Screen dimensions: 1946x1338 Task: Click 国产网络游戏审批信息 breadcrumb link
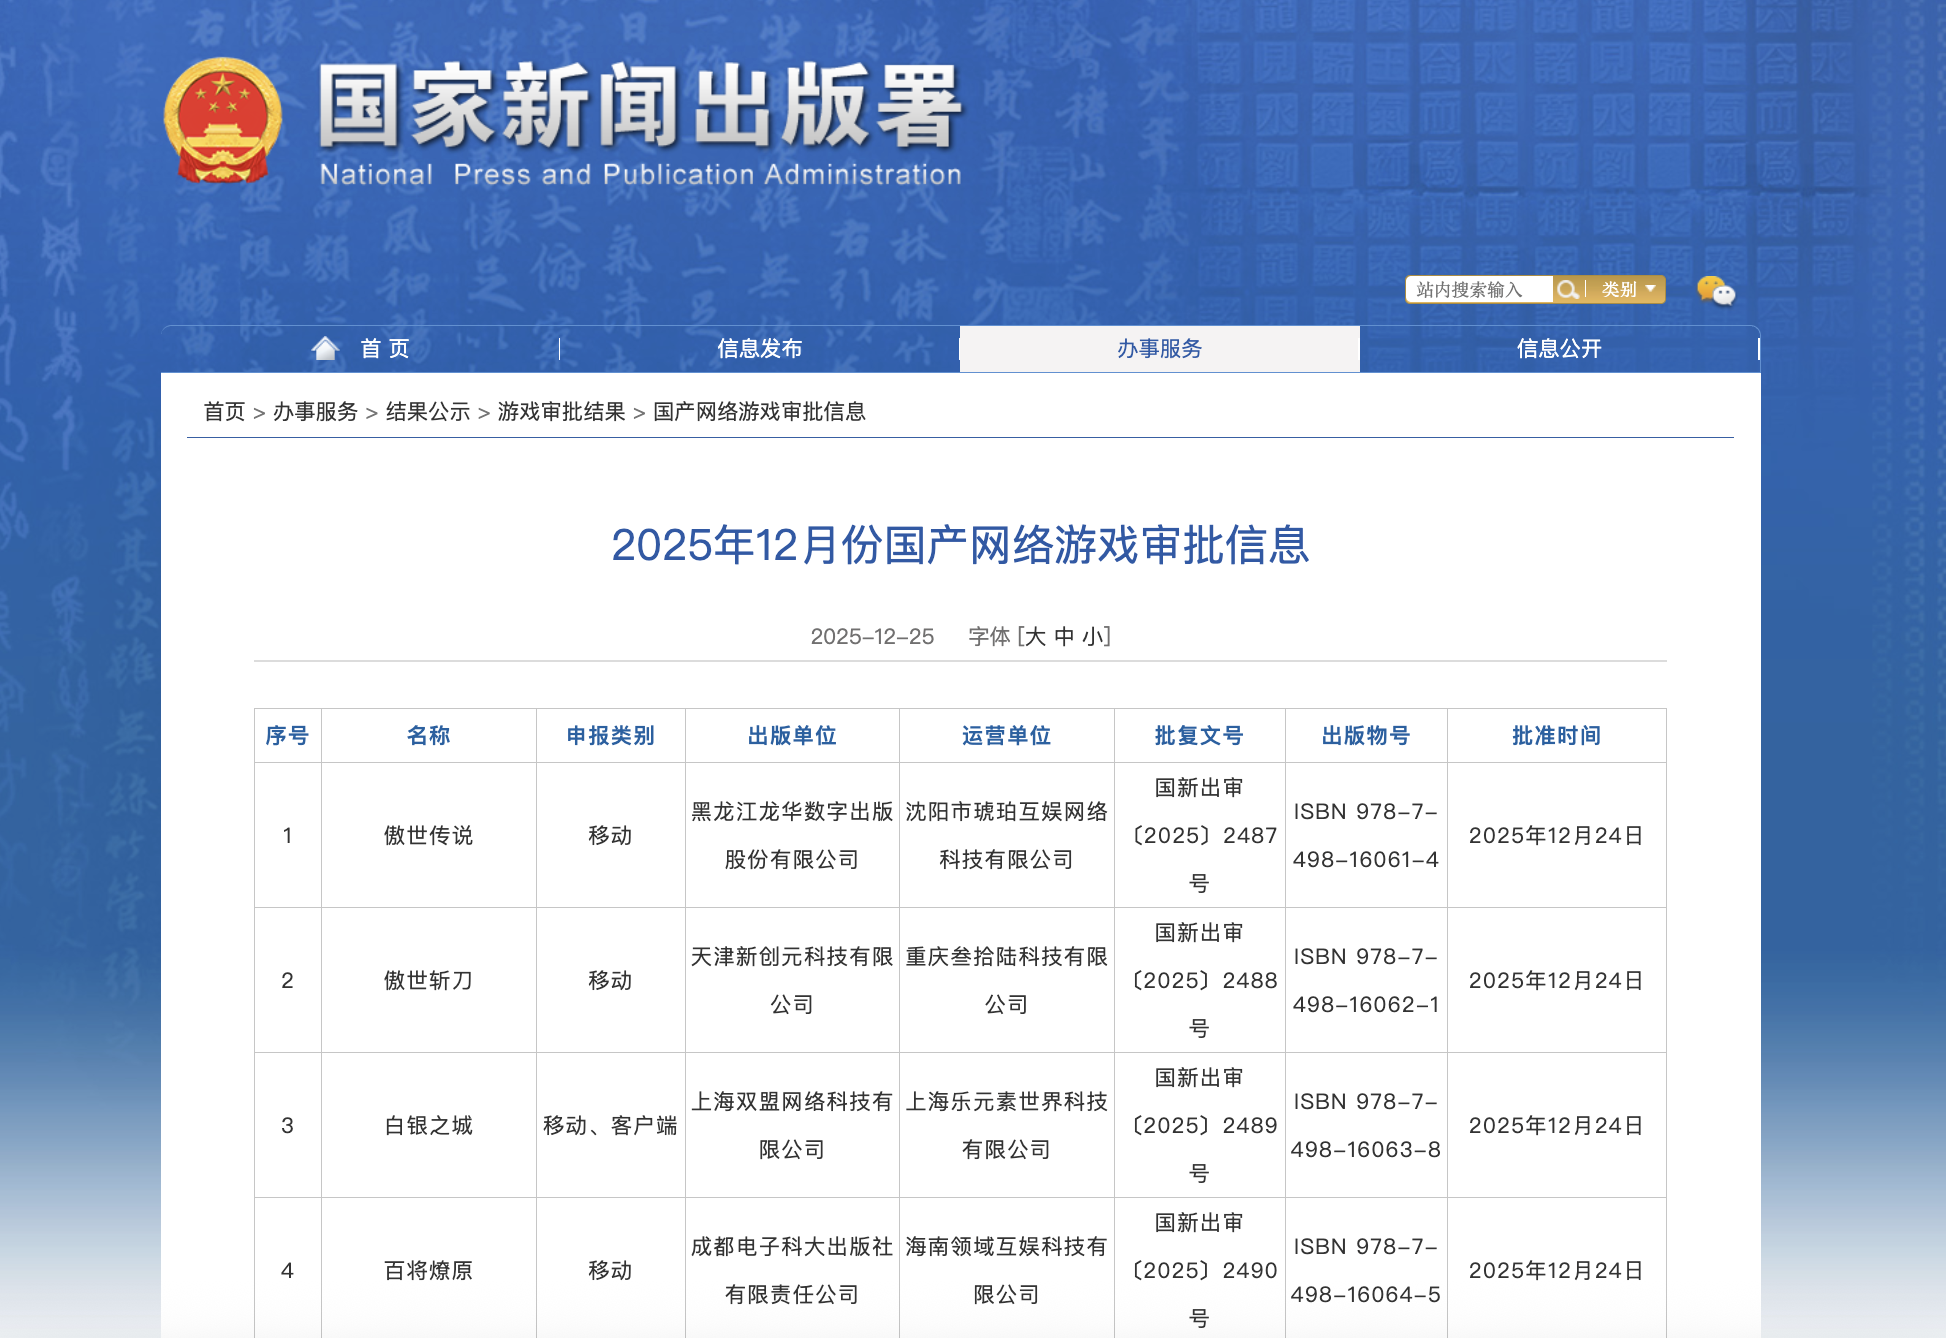pyautogui.click(x=759, y=412)
